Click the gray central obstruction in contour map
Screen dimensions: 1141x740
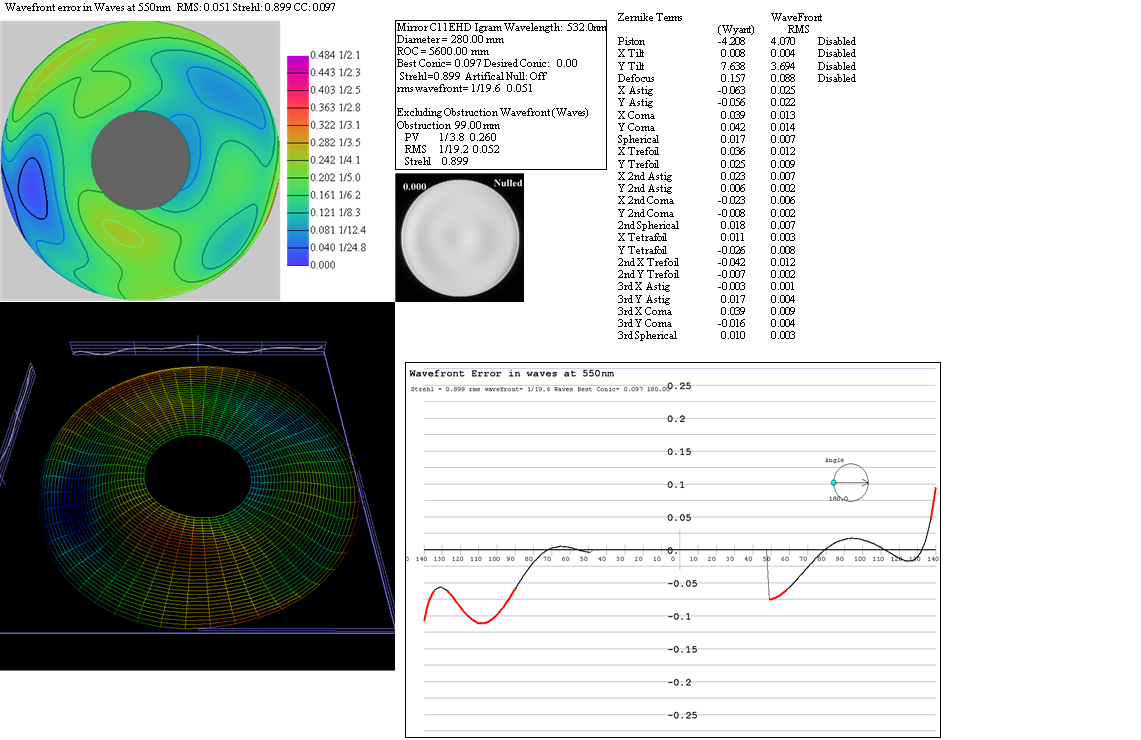point(141,160)
